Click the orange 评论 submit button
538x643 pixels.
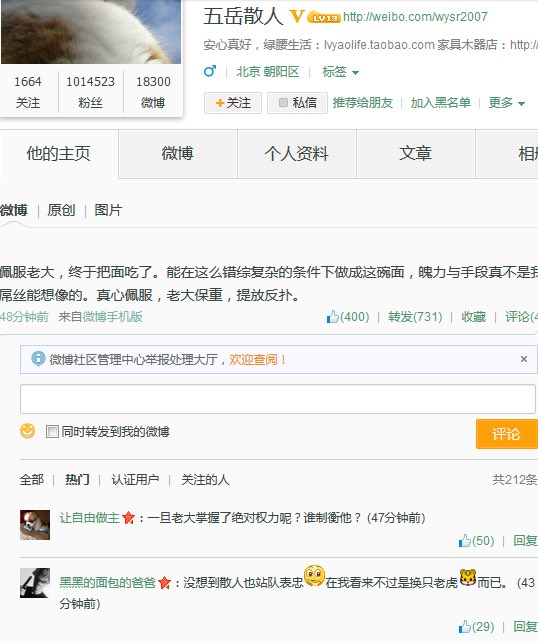[507, 434]
